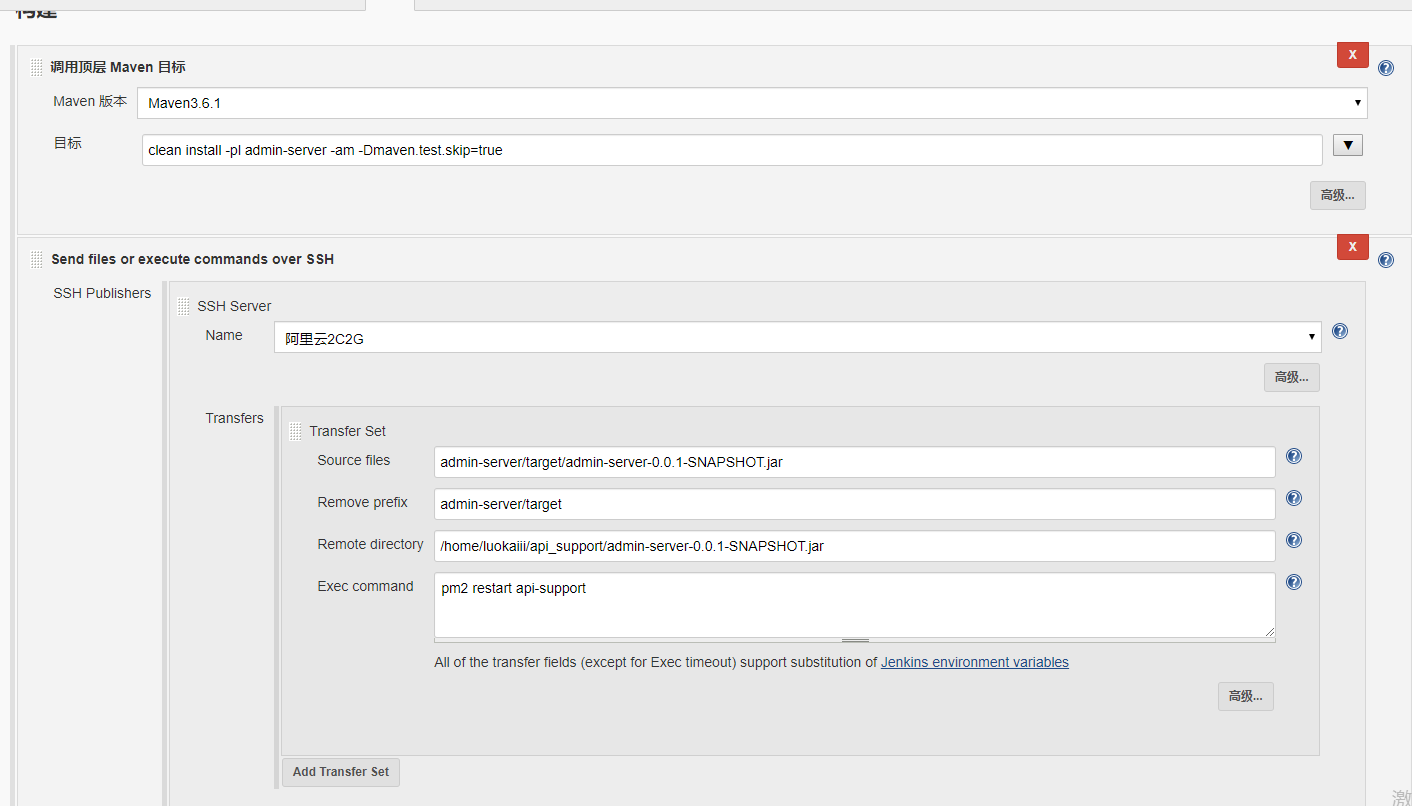Grab the Transfer Set drag handle
1412x806 pixels.
coord(295,431)
